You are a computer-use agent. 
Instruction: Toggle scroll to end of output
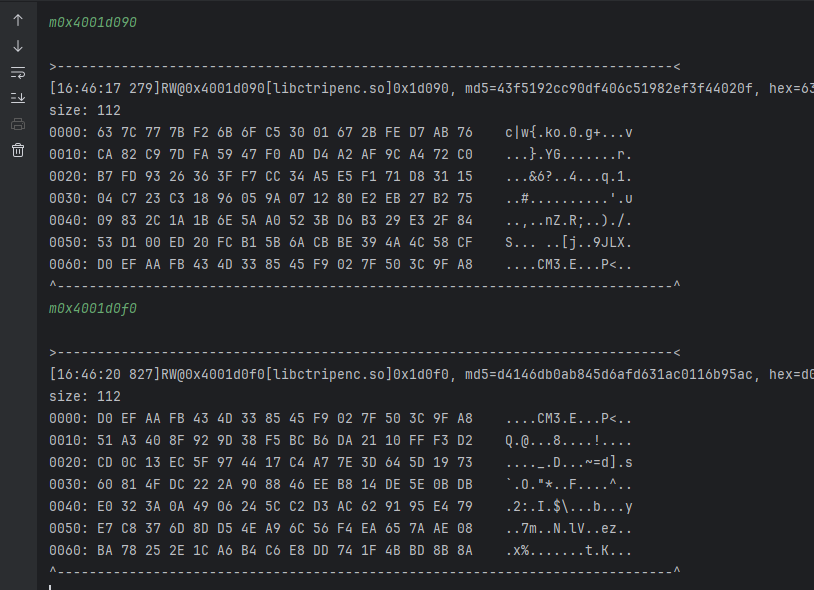click(18, 98)
